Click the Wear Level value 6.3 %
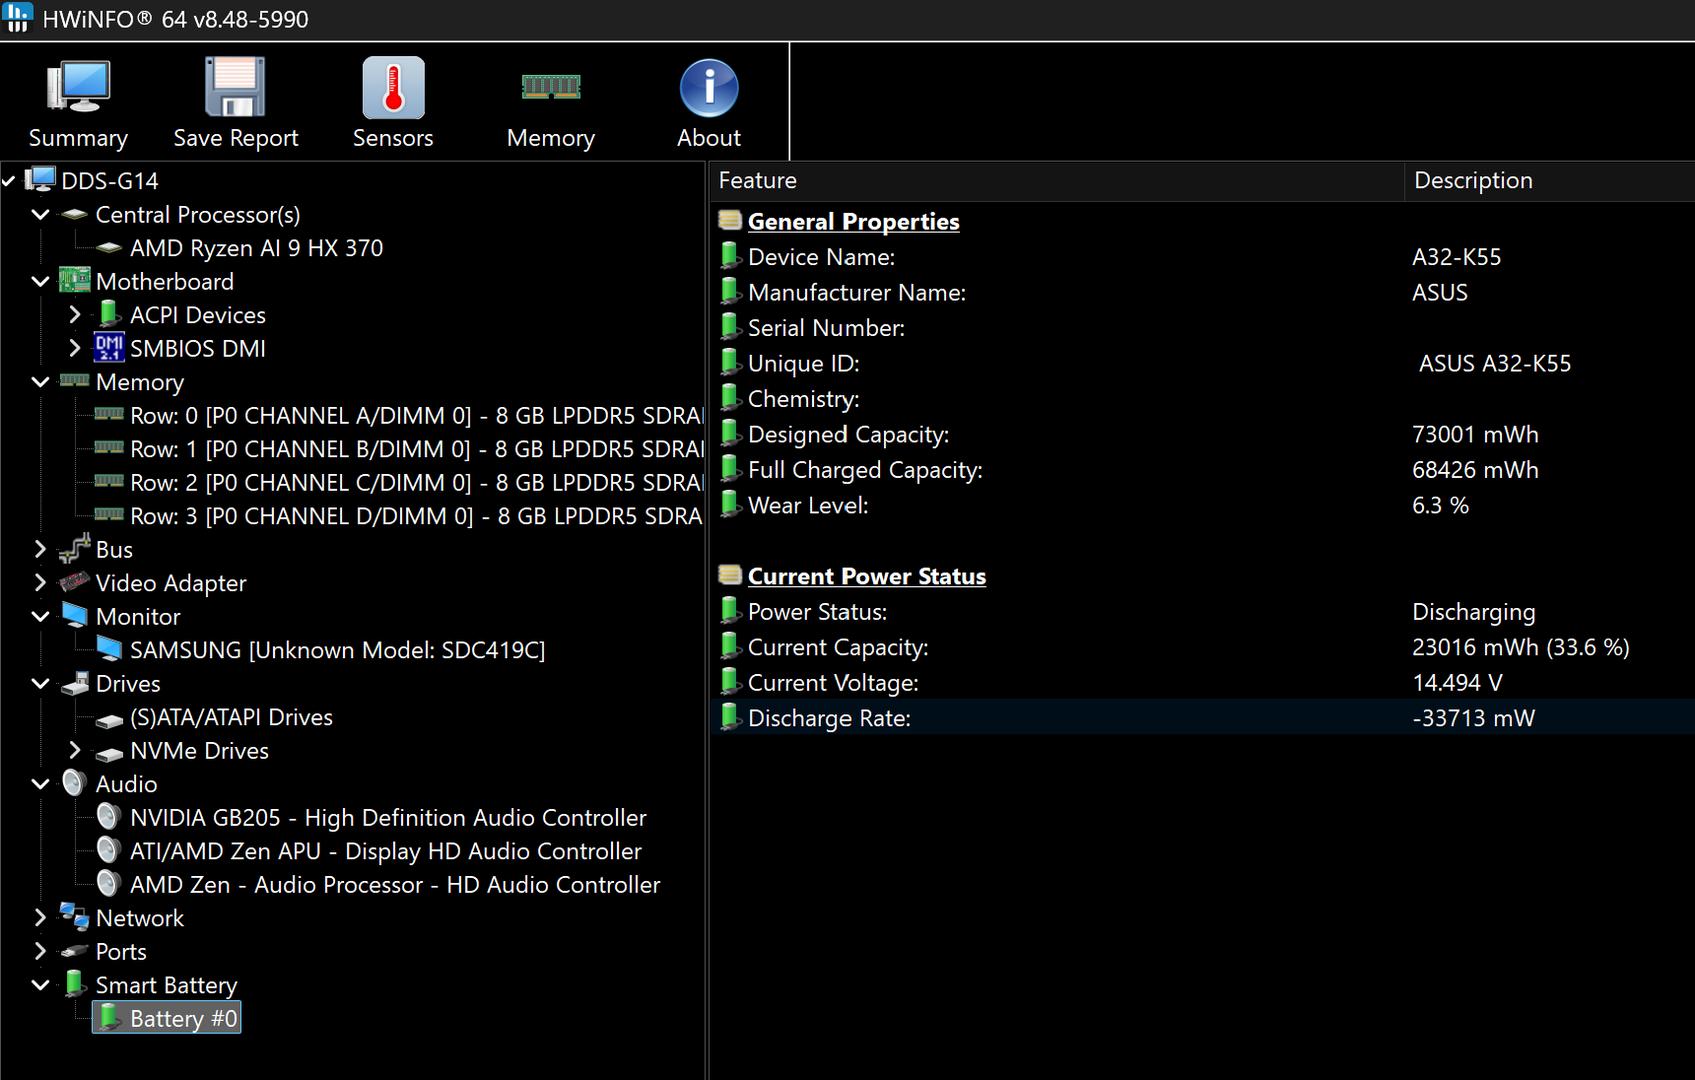The height and width of the screenshot is (1080, 1695). tap(1440, 505)
